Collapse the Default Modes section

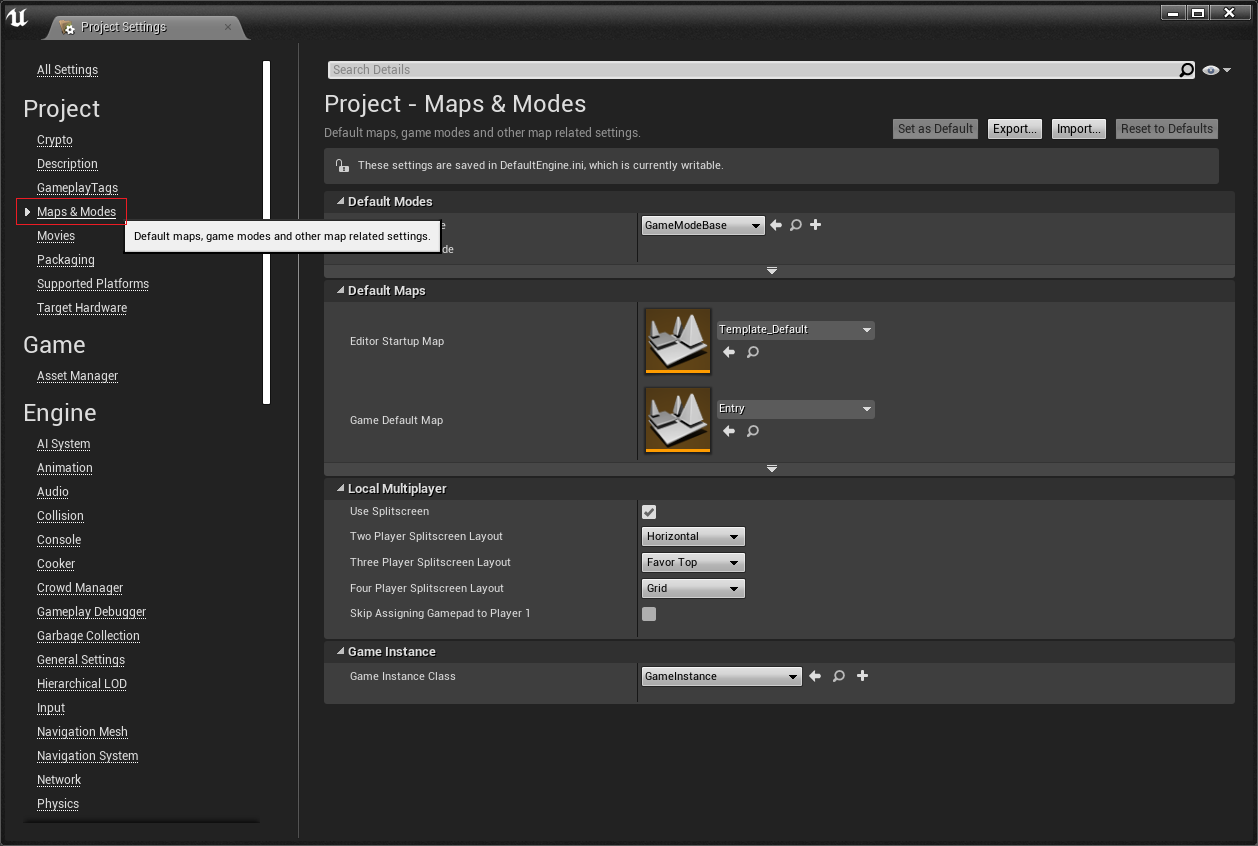(340, 202)
